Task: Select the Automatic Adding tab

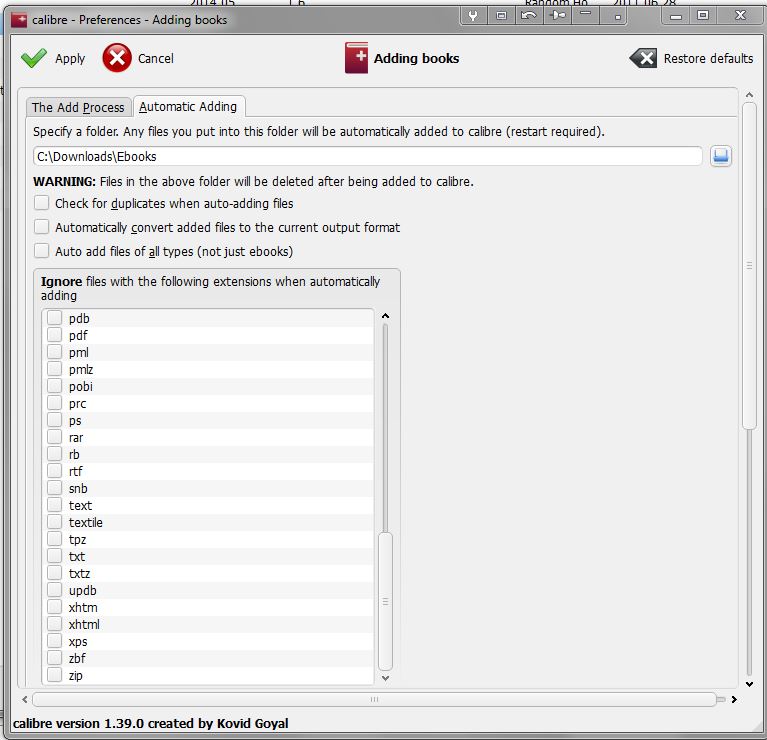Action: 188,106
